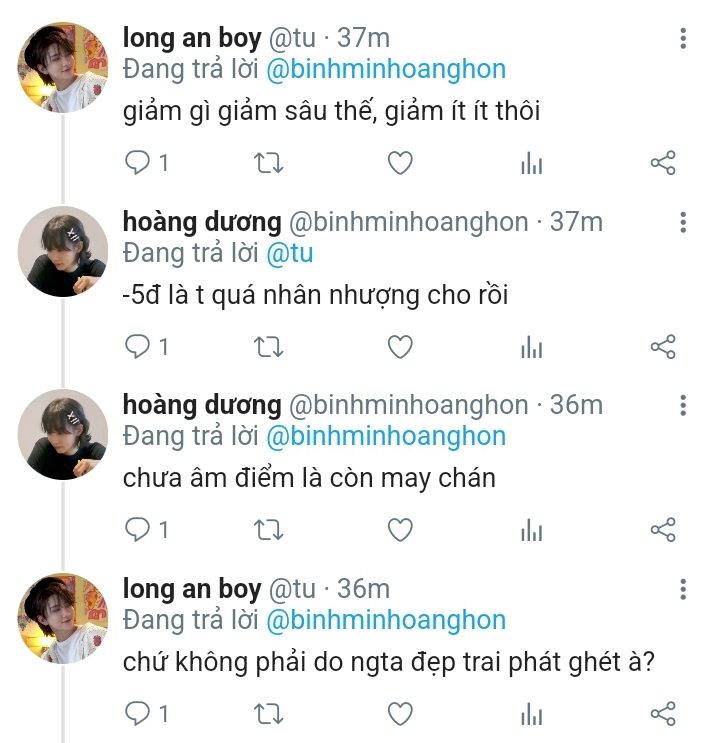View analytics for the 'giảm gì giảm sâu thế' tweet

[x=531, y=164]
